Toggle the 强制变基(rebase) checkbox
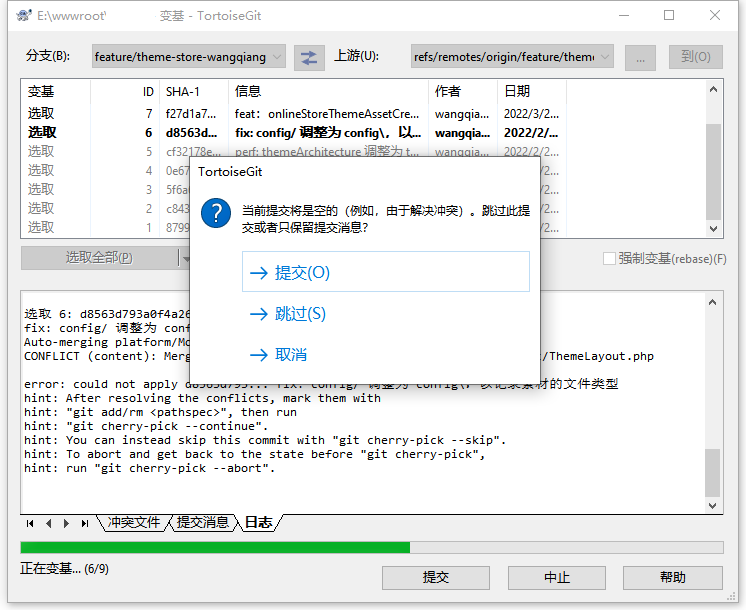Screen dimensions: 746x610 609,259
